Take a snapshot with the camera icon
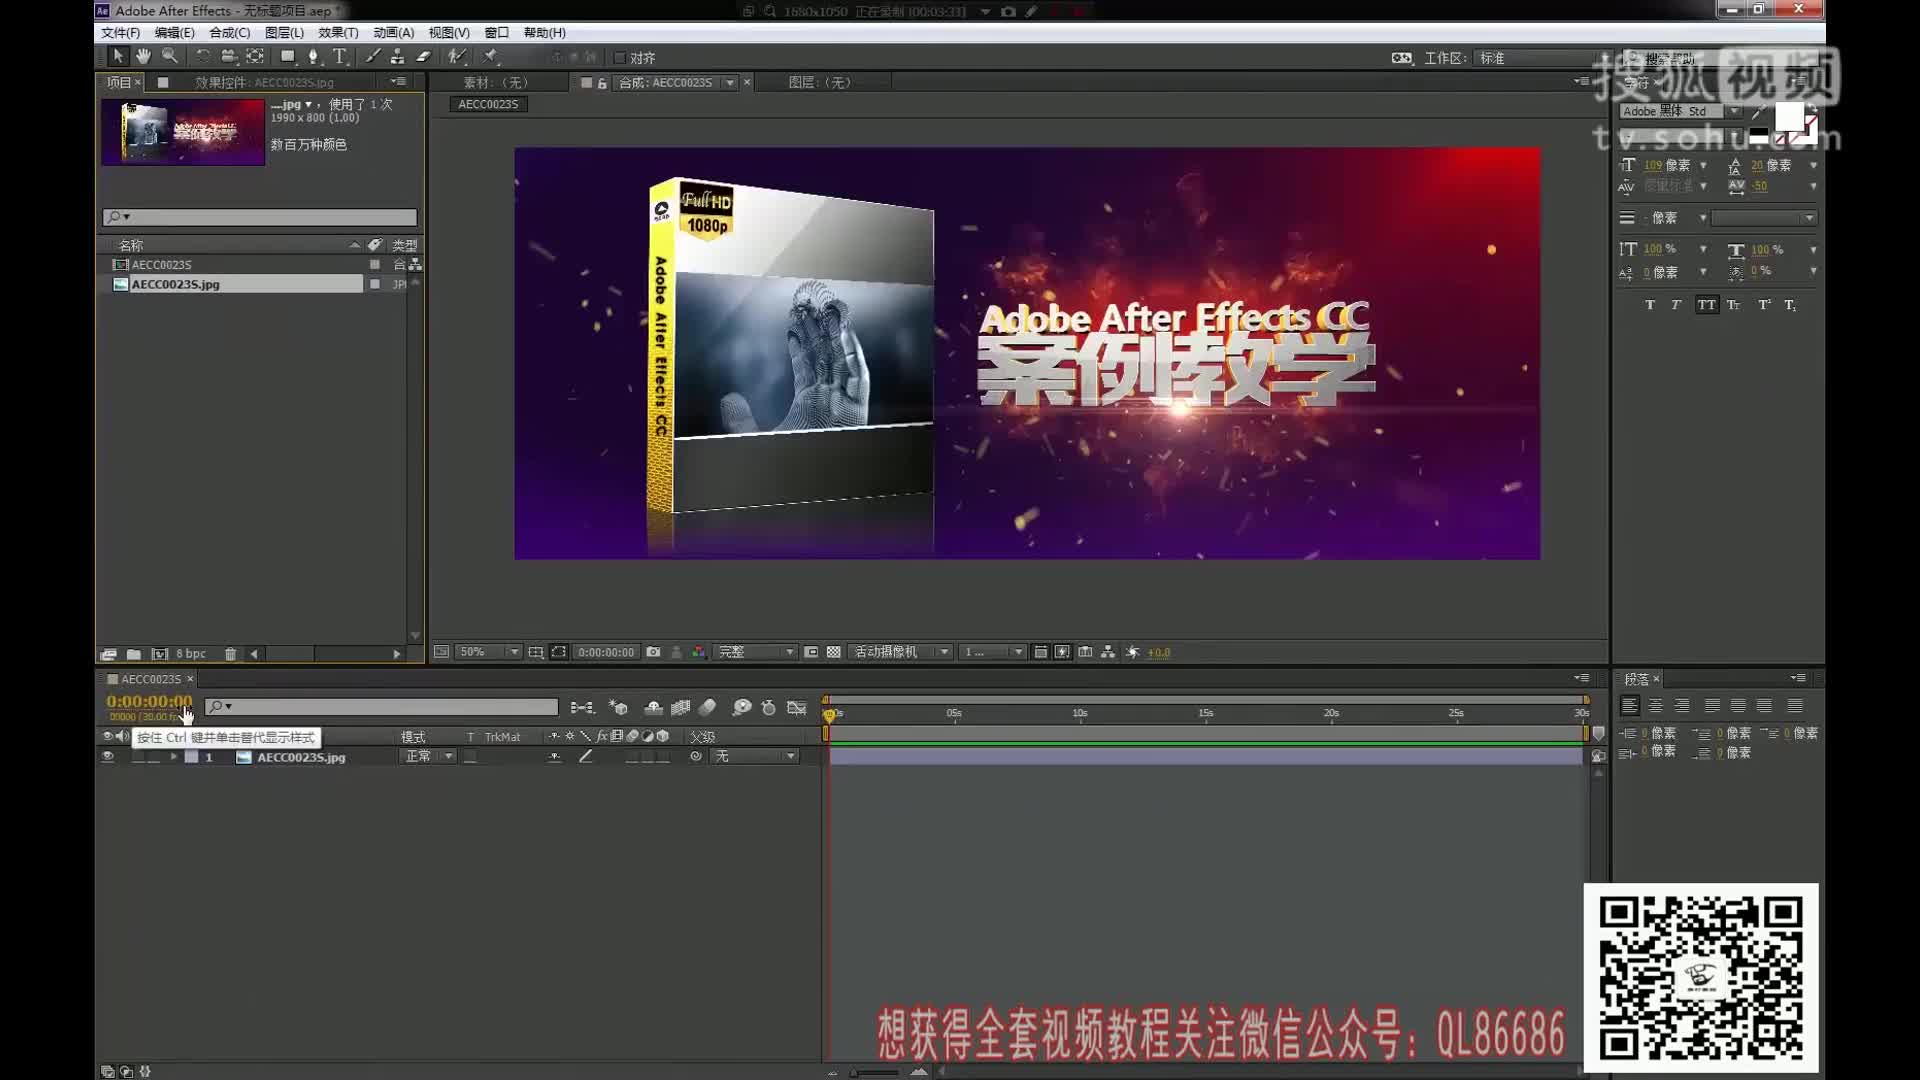 [653, 652]
